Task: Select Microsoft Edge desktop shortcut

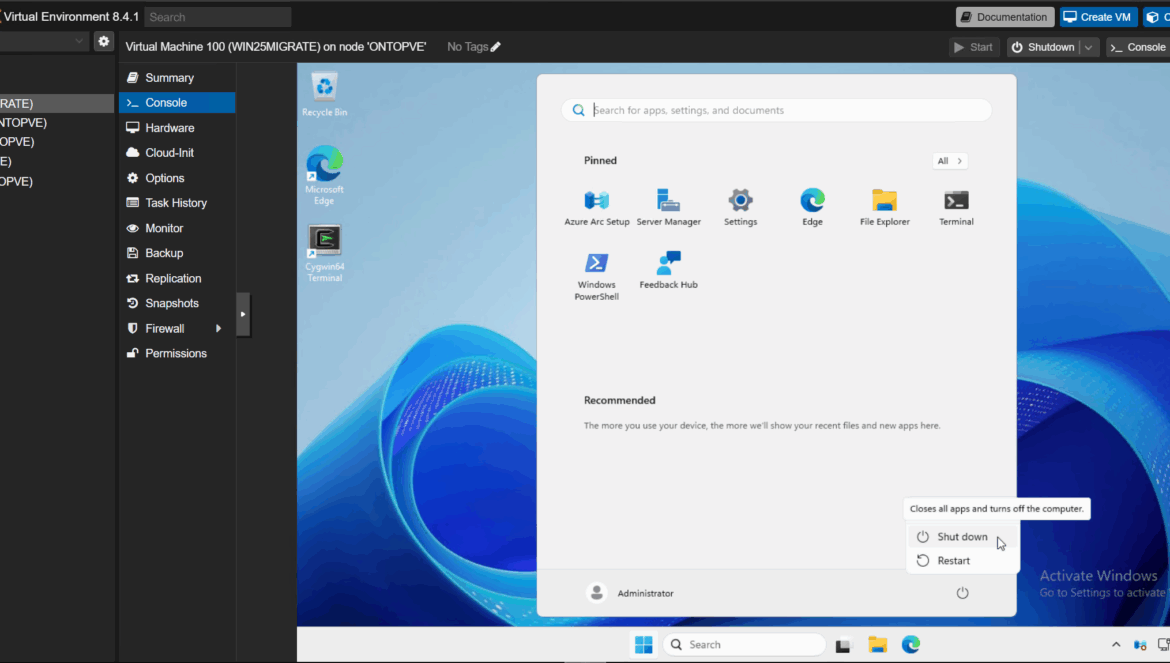Action: [325, 175]
